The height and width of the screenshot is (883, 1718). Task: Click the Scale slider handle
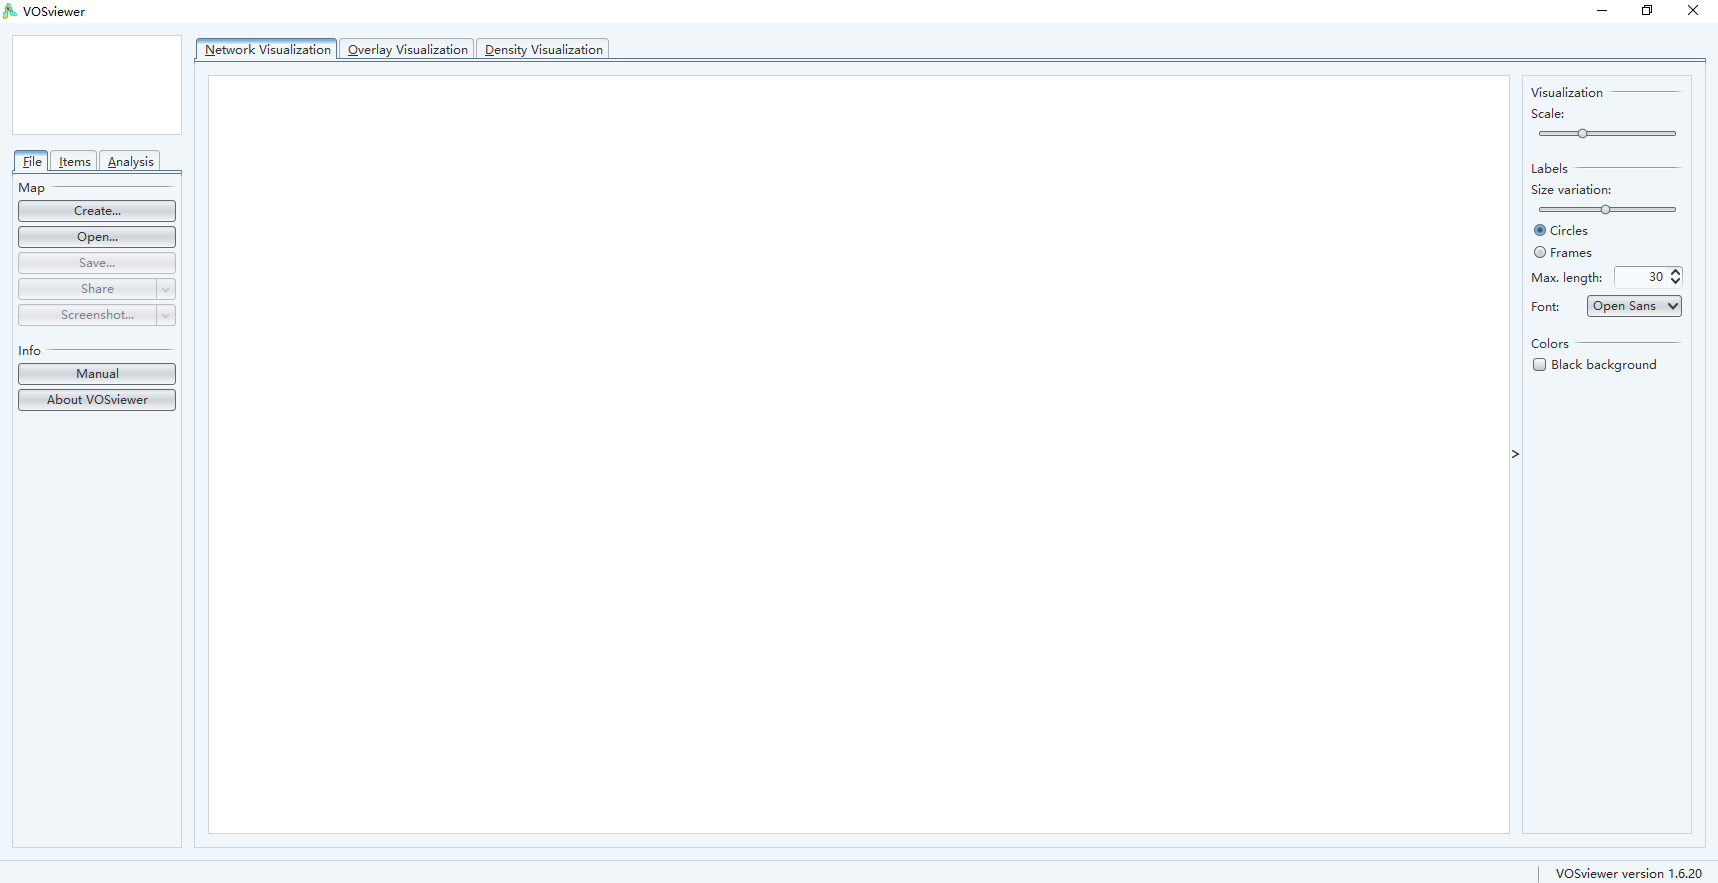click(1582, 133)
